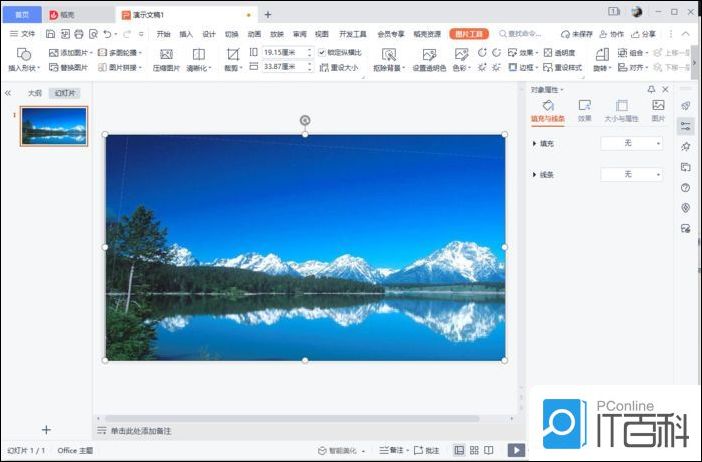The height and width of the screenshot is (462, 702).
Task: Collapse slide panel with double chevron
Action: click(8, 93)
